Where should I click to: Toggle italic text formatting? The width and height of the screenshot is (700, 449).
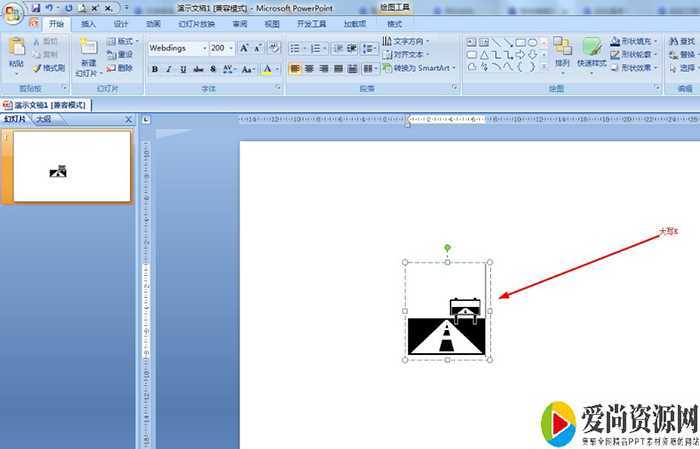[x=169, y=69]
